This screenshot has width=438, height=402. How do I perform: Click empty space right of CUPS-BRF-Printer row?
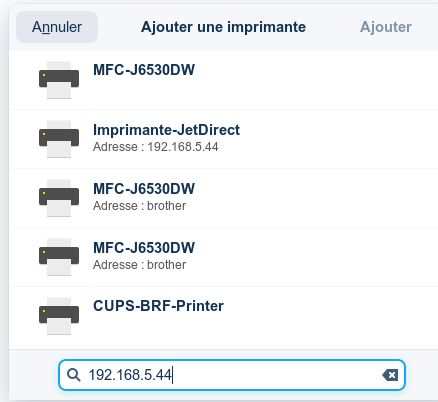click(x=330, y=316)
